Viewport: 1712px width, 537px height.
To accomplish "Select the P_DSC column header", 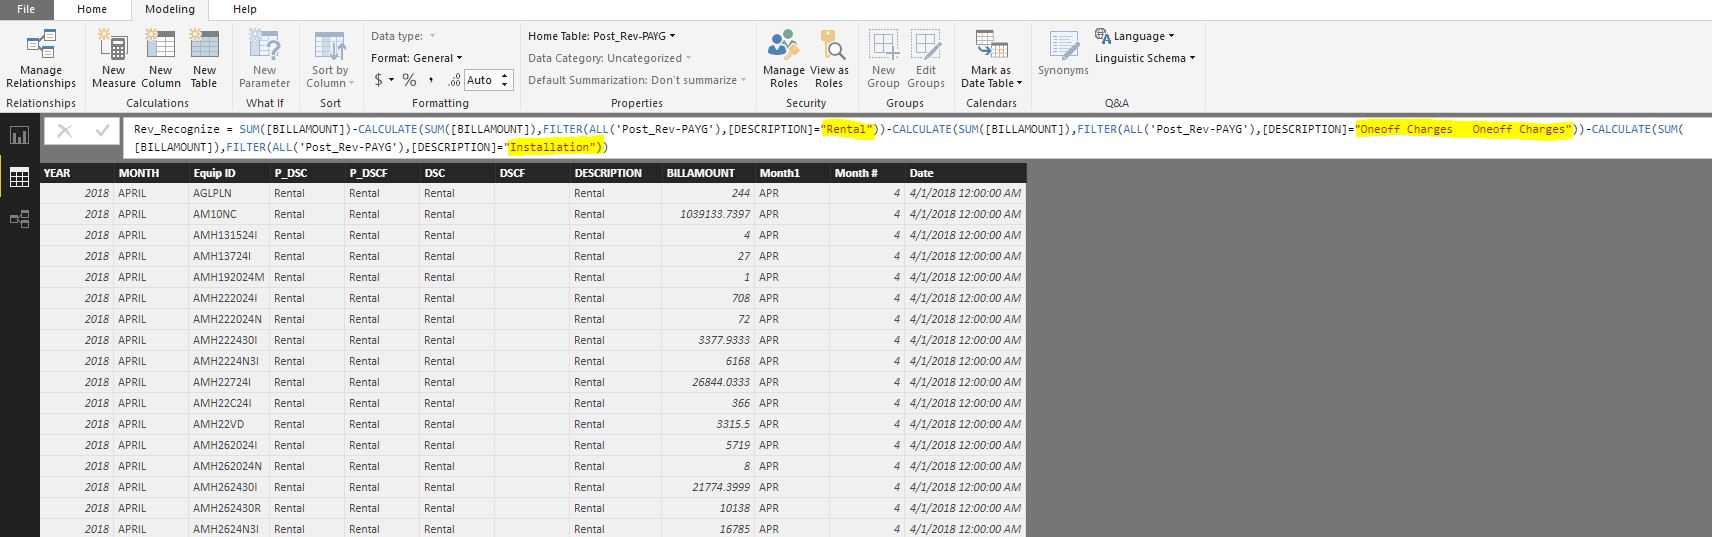I will [x=307, y=173].
